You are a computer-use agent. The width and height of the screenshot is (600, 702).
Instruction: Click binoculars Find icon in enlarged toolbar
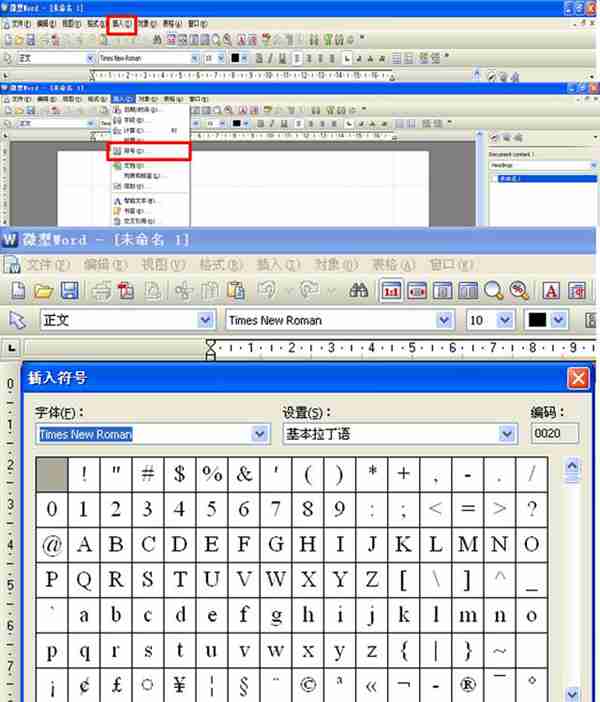tap(359, 291)
